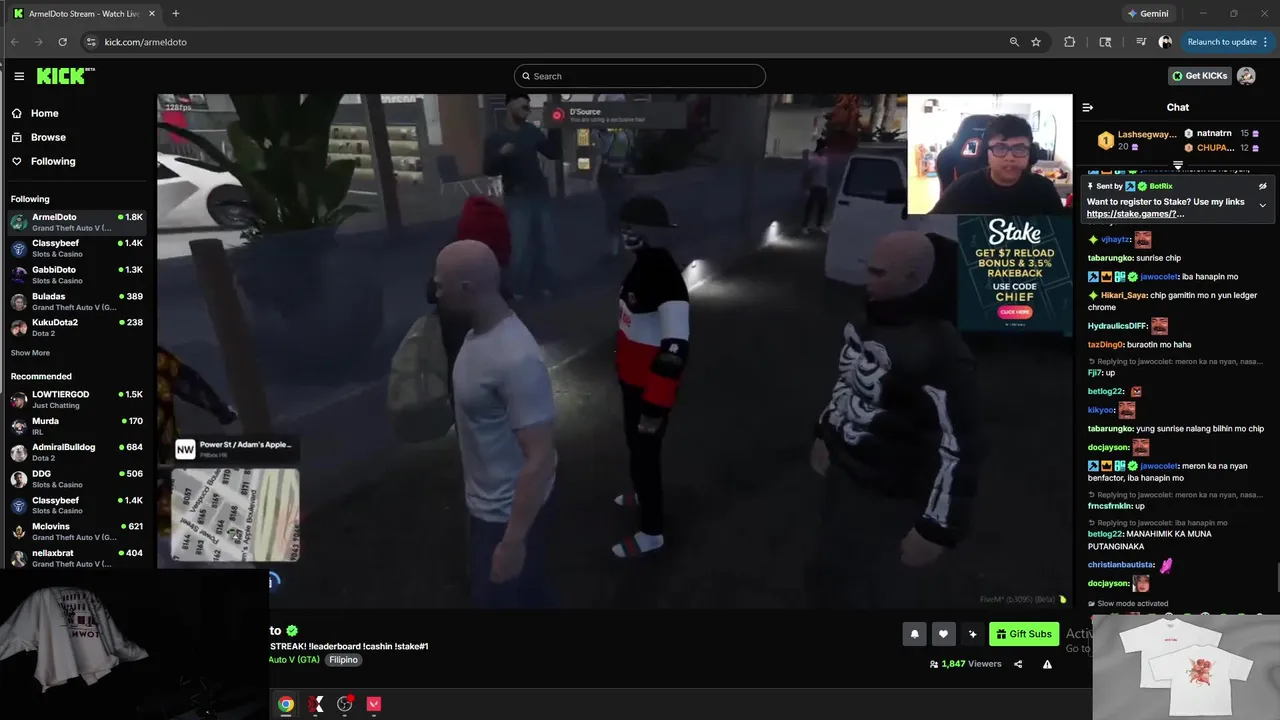Click the Get KICKs button
Screen dimensions: 1280x720
pyautogui.click(x=1198, y=76)
